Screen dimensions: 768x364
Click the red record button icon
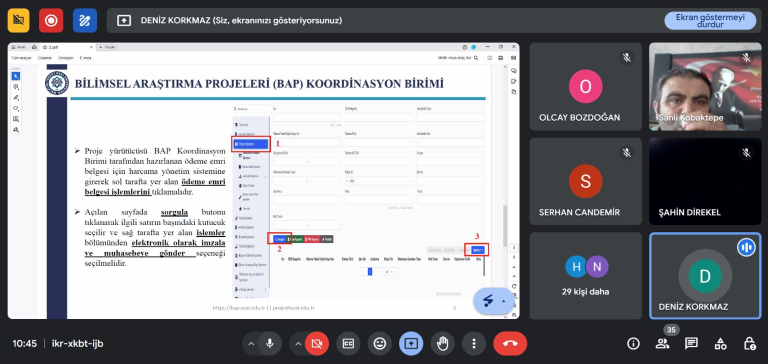pos(51,21)
